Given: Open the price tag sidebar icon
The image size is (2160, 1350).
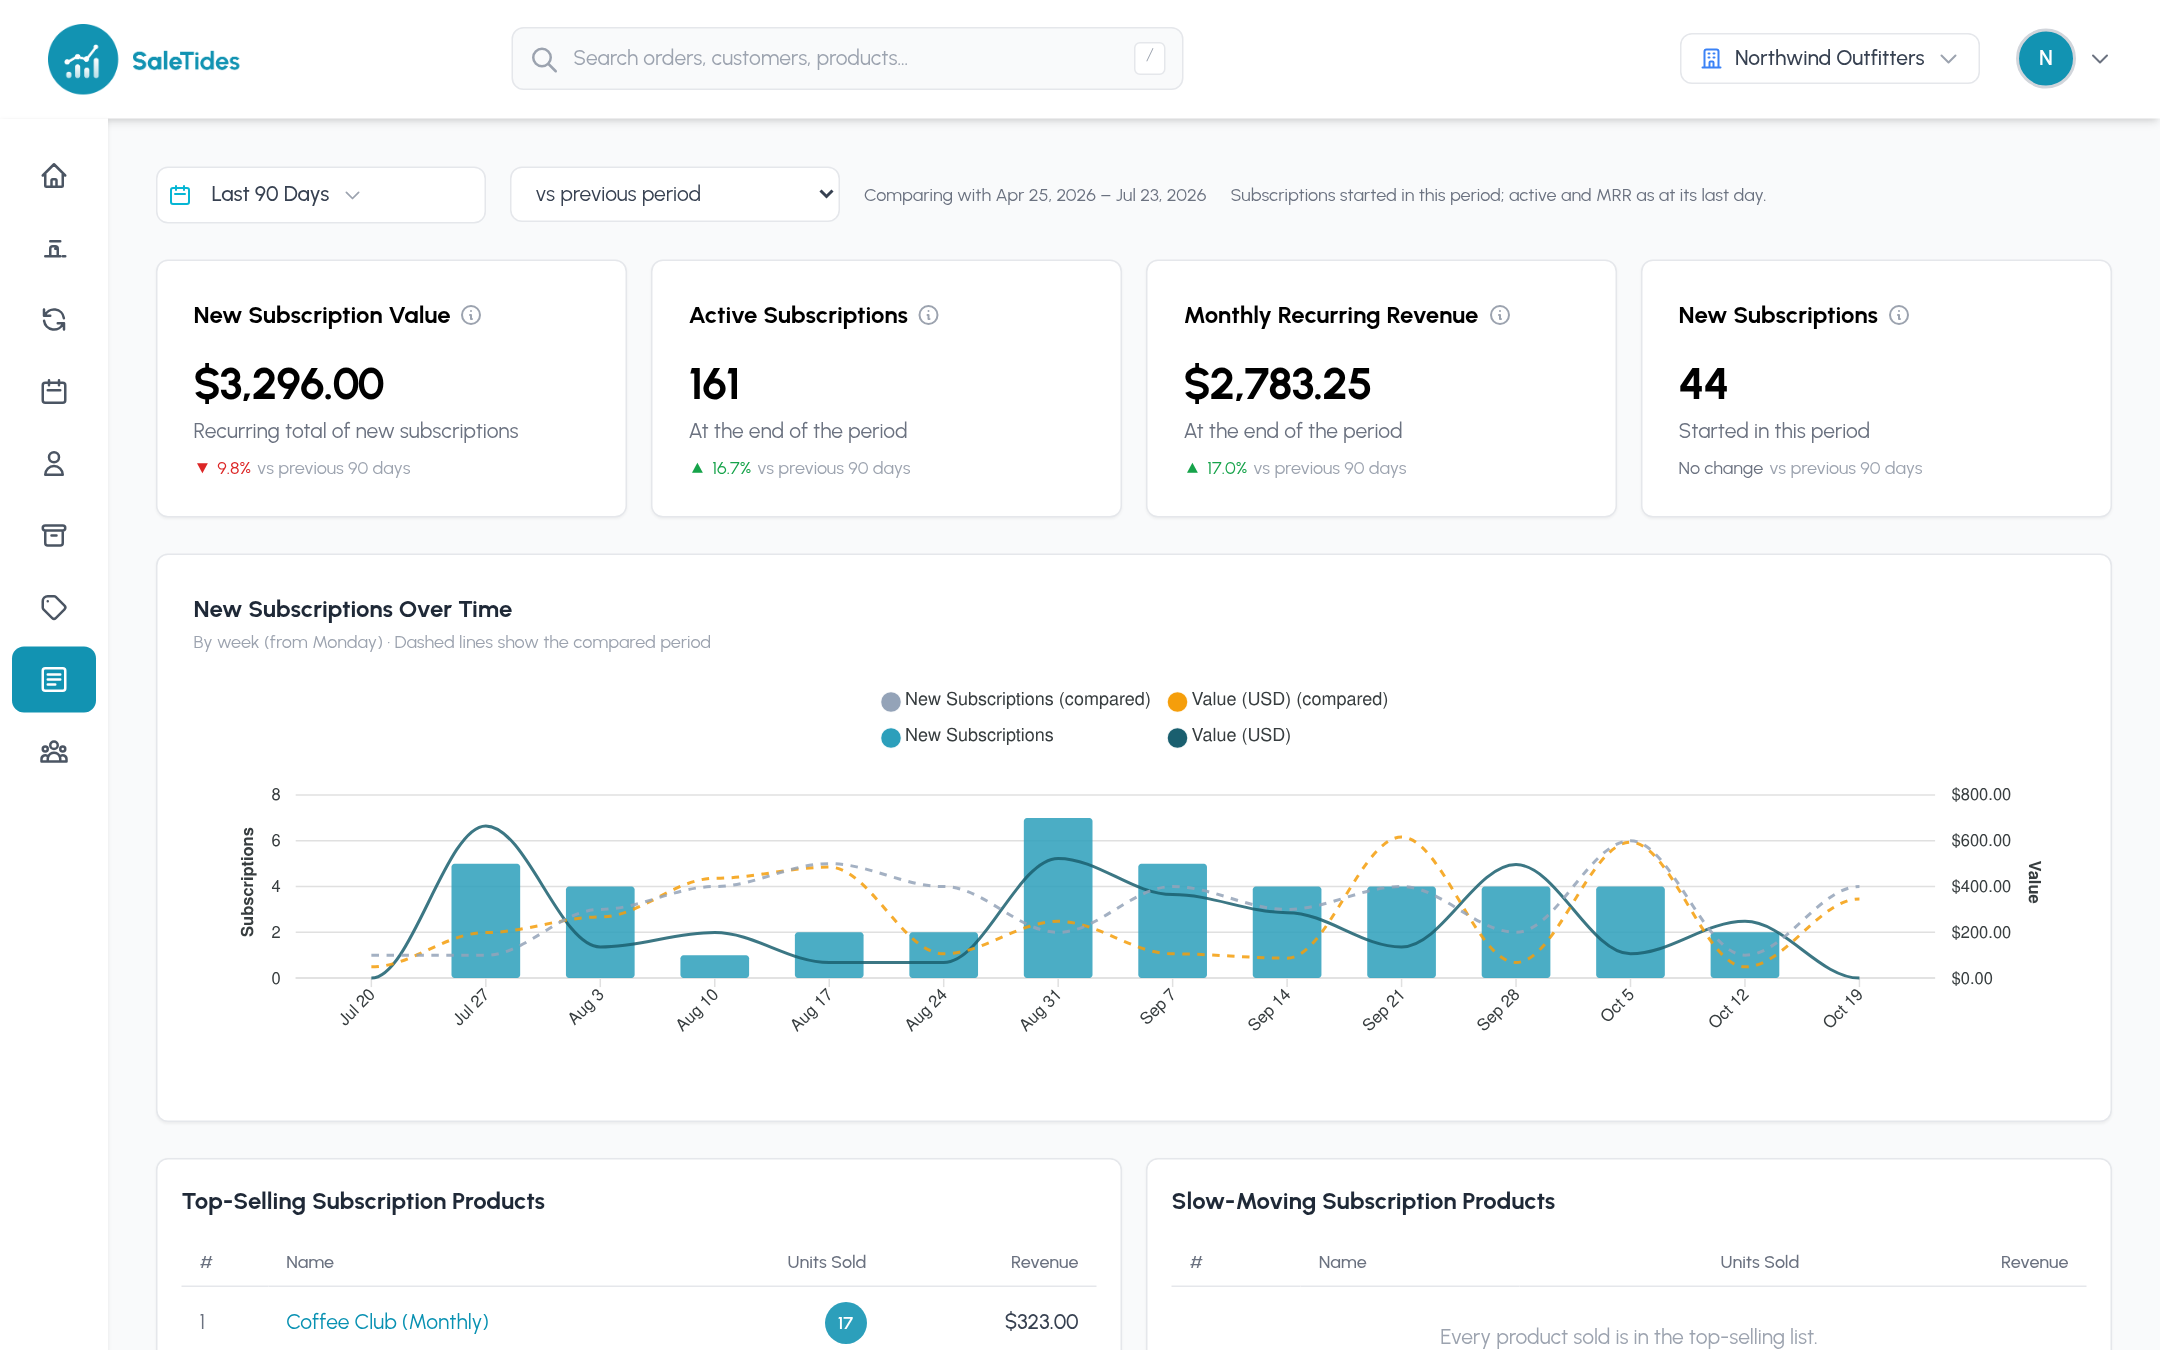Looking at the screenshot, I should click(x=54, y=608).
